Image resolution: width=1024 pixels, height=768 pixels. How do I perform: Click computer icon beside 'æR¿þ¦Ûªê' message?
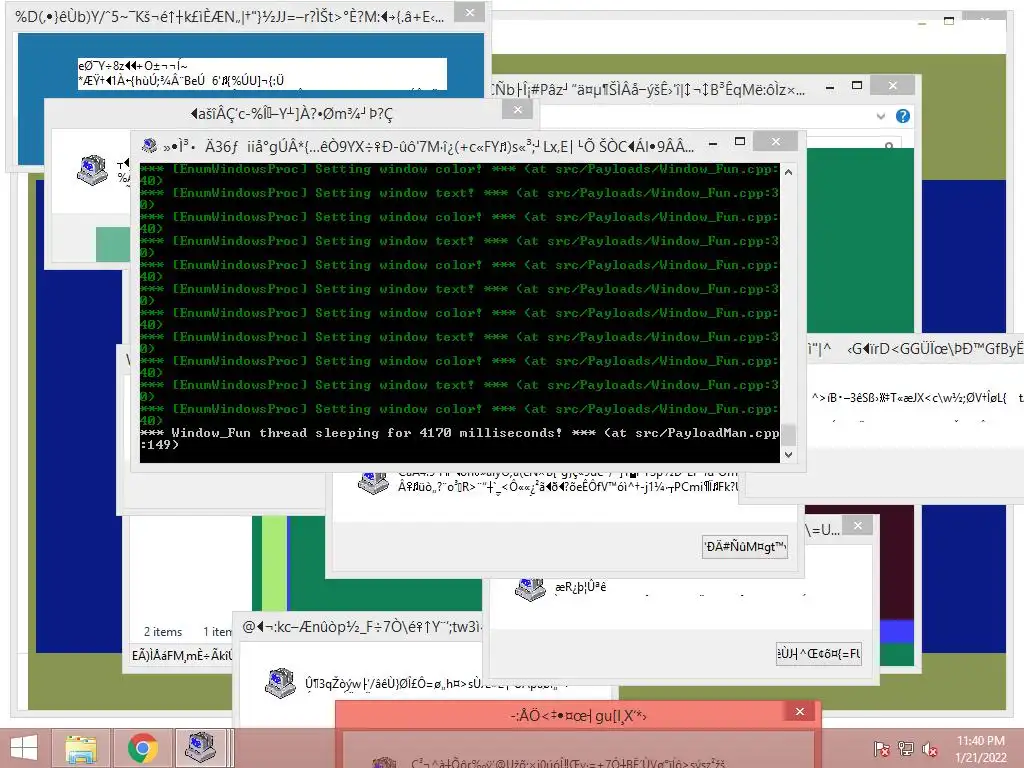coord(530,588)
